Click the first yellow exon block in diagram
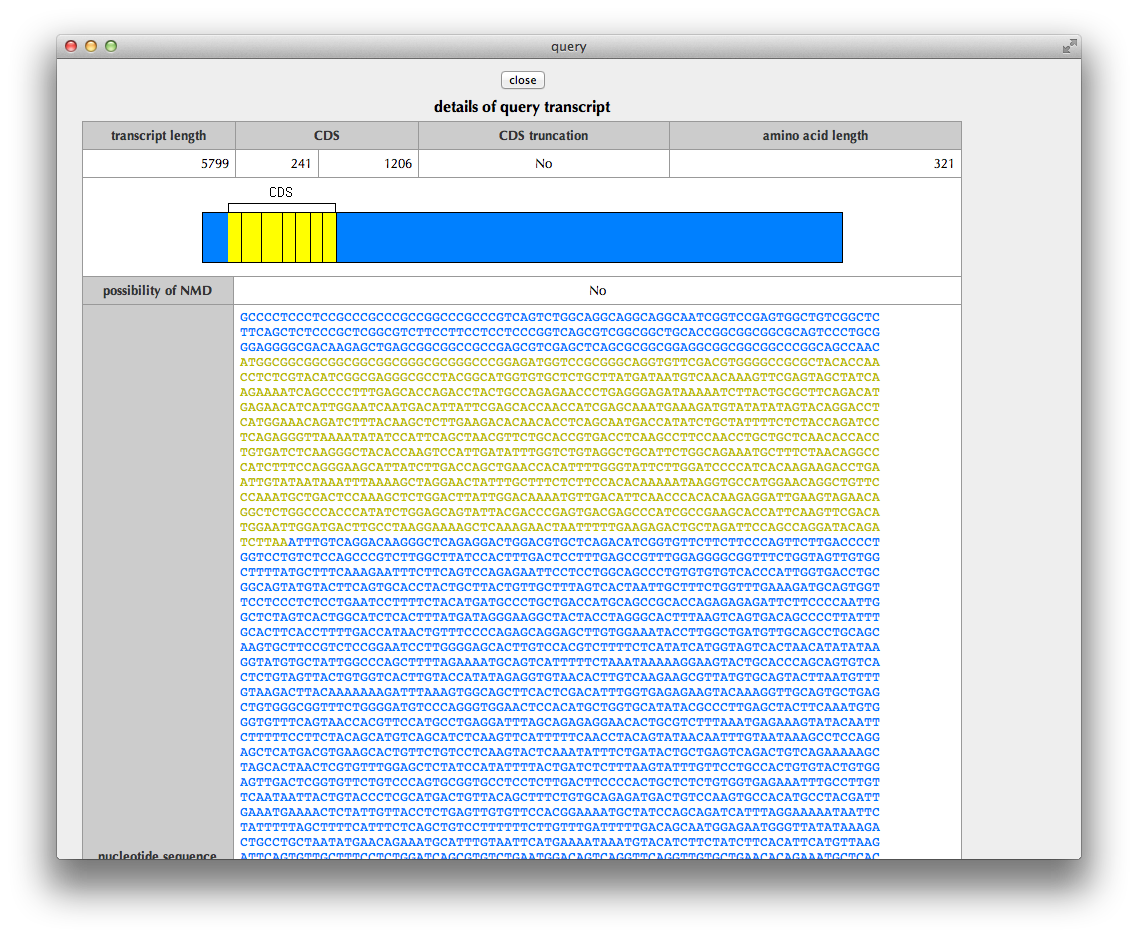 point(234,238)
